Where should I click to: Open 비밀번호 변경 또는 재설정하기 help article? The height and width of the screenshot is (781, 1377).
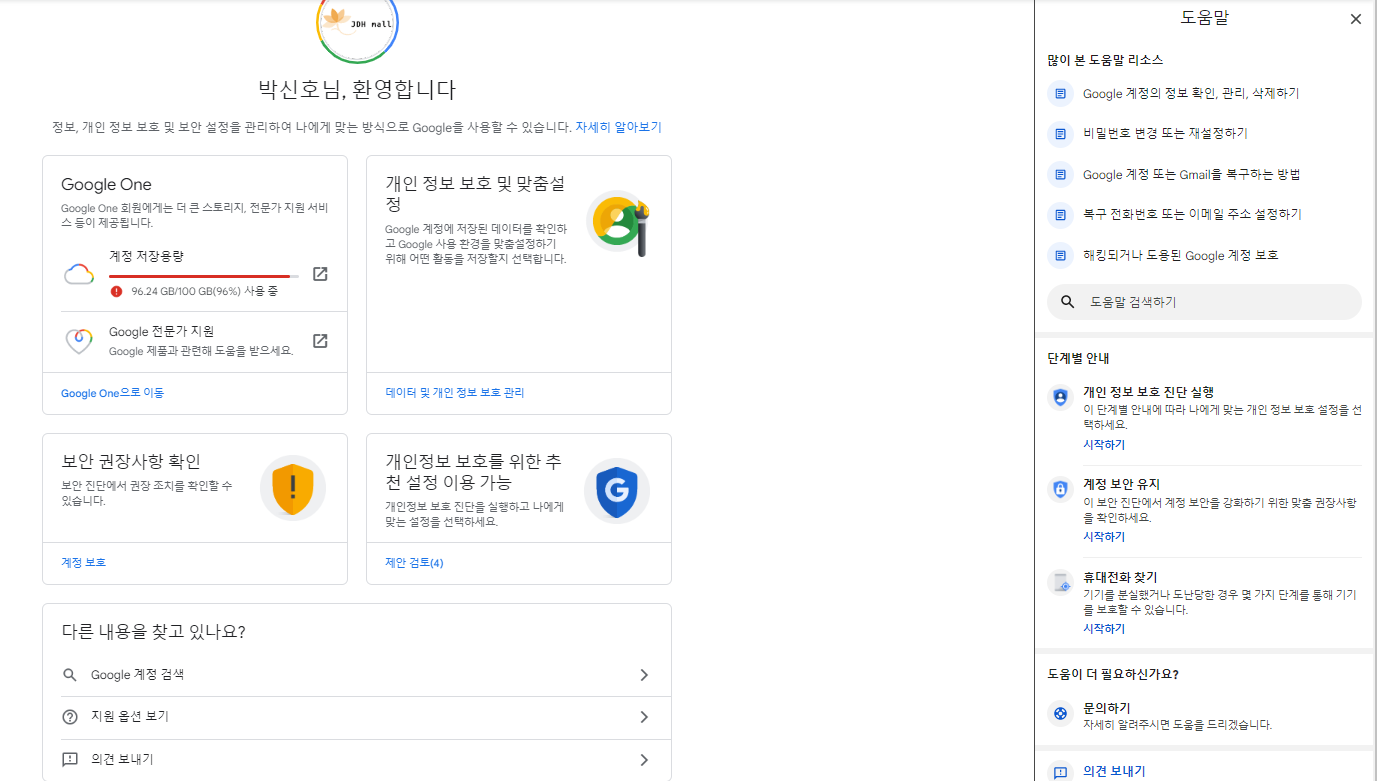1165,133
